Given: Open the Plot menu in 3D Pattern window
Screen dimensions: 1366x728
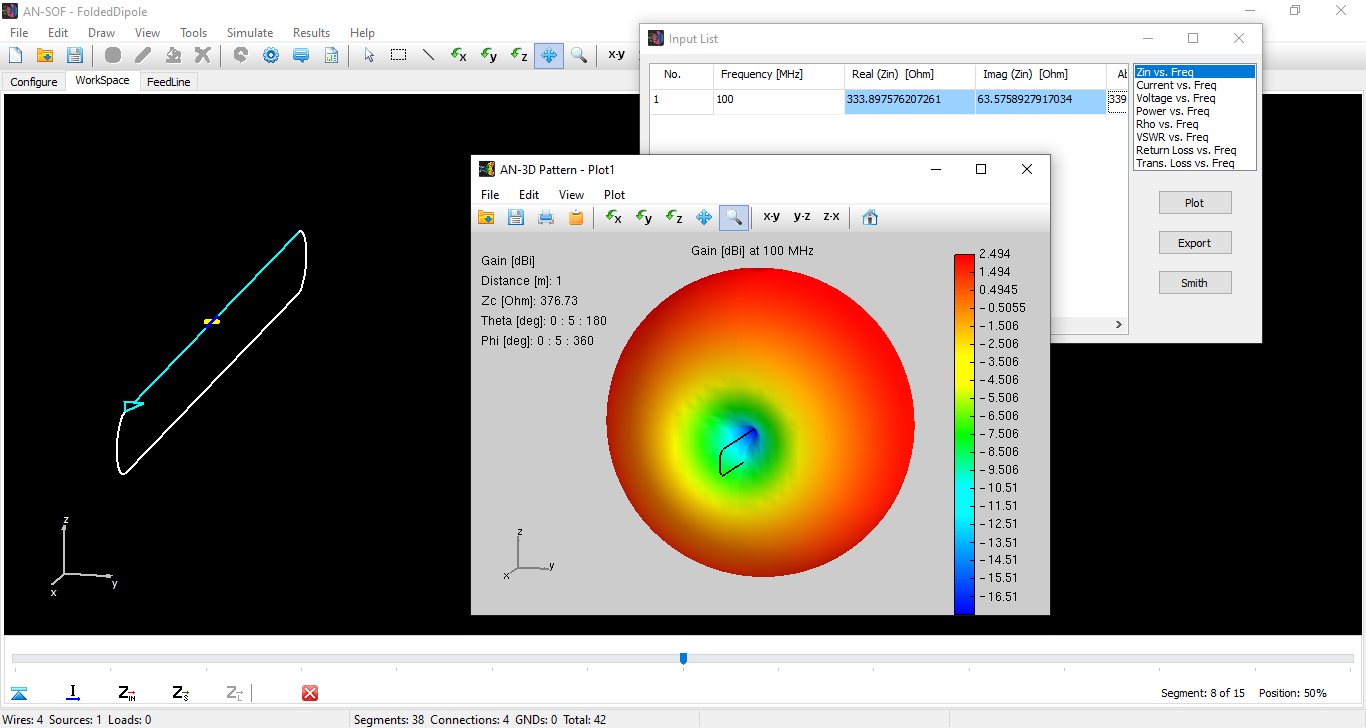Looking at the screenshot, I should pos(614,195).
